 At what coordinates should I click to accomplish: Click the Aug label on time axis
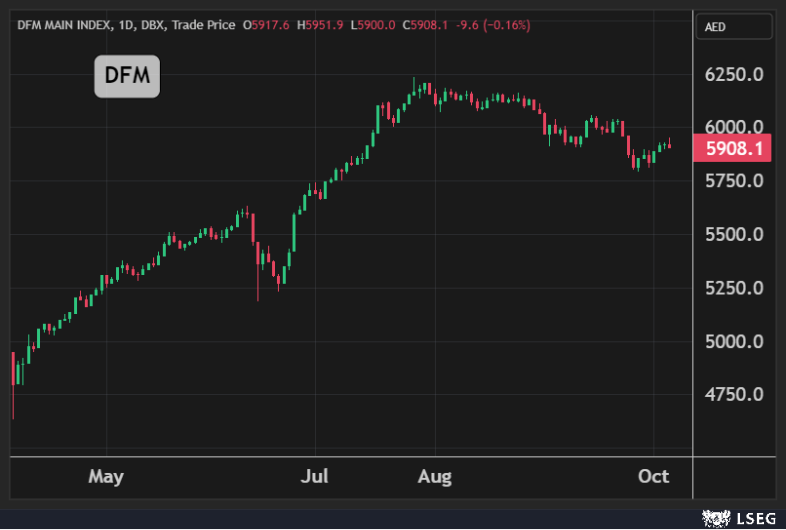(x=433, y=476)
